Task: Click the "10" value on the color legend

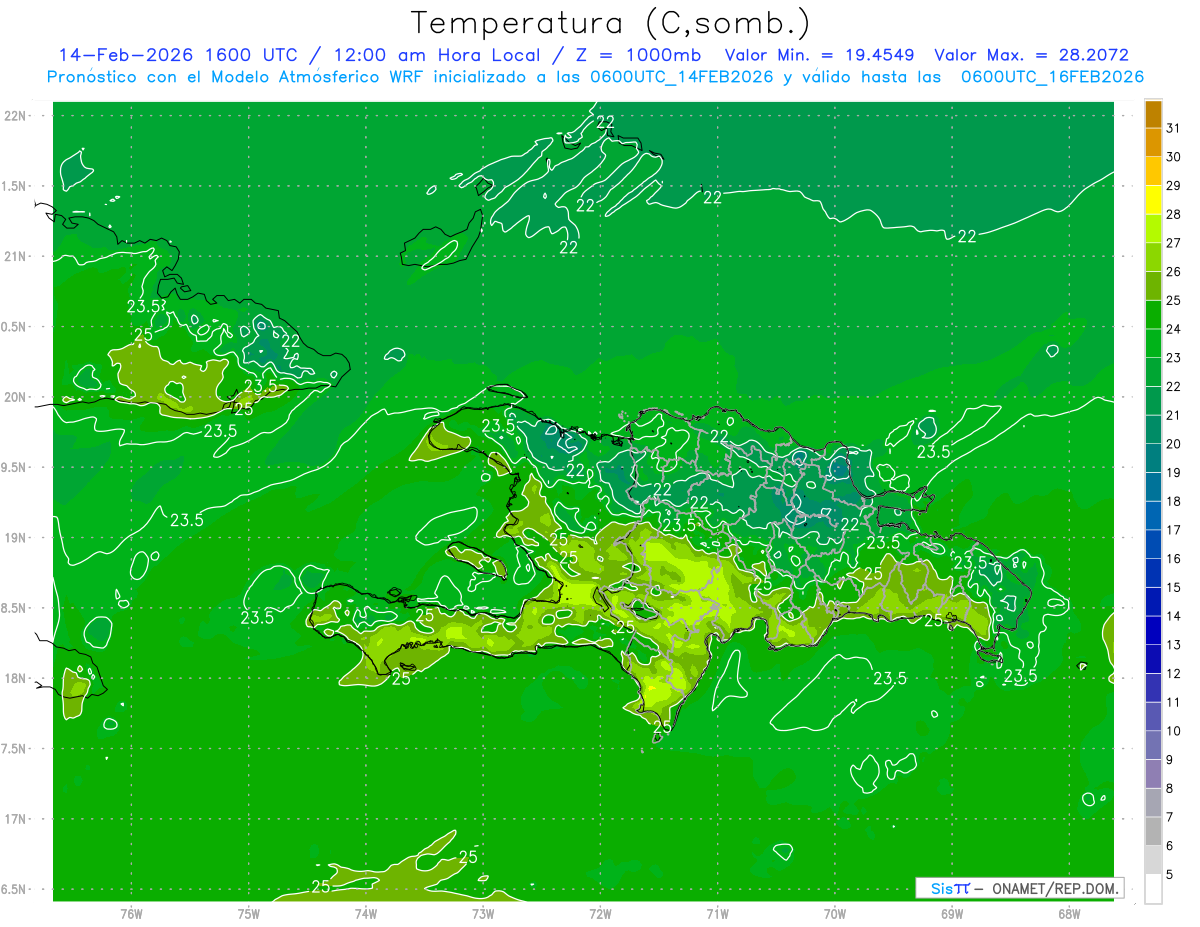Action: point(1173,731)
